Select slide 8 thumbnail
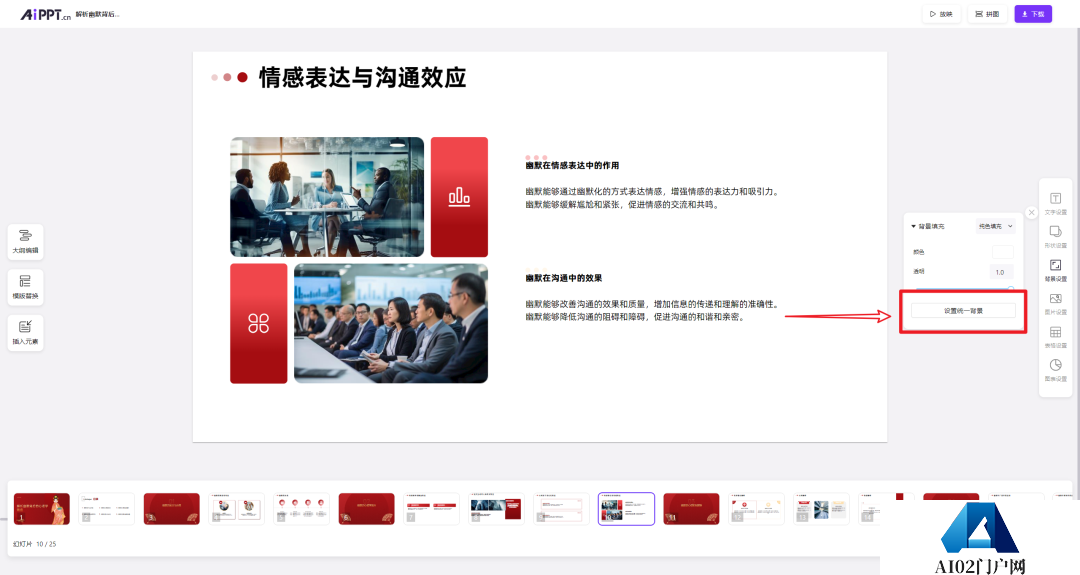 pos(496,509)
